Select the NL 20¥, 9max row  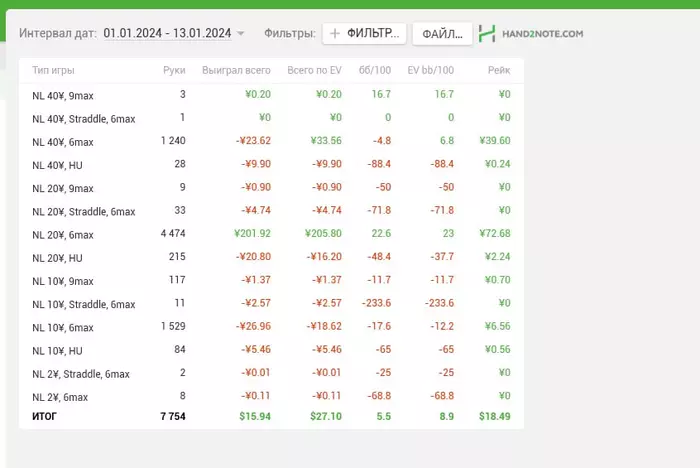click(x=271, y=188)
